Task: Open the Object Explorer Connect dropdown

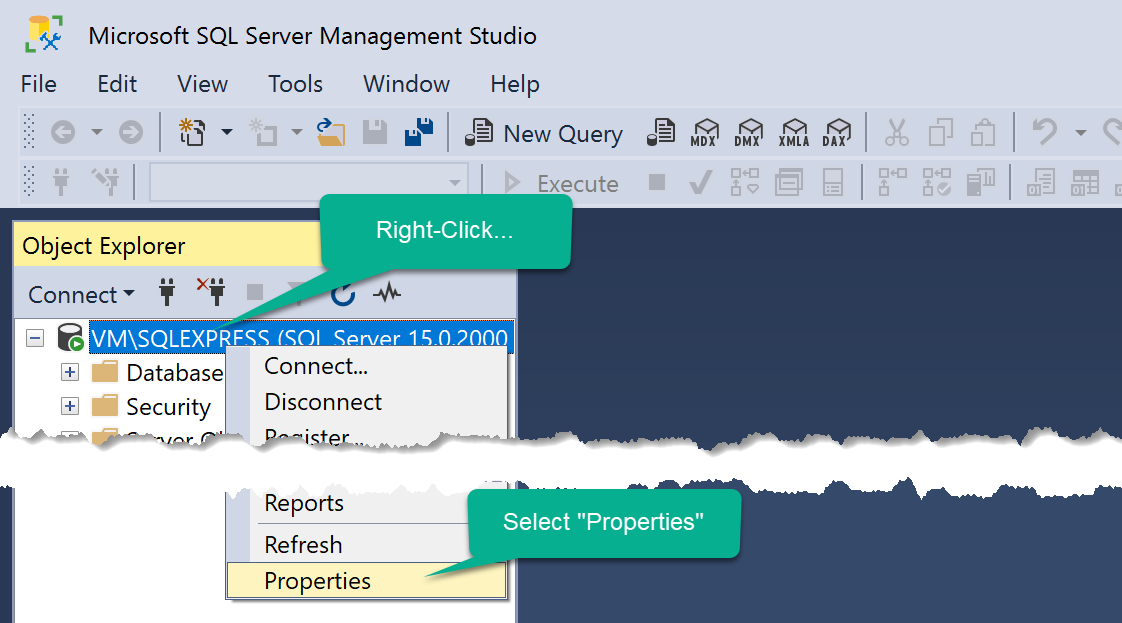Action: (x=82, y=295)
